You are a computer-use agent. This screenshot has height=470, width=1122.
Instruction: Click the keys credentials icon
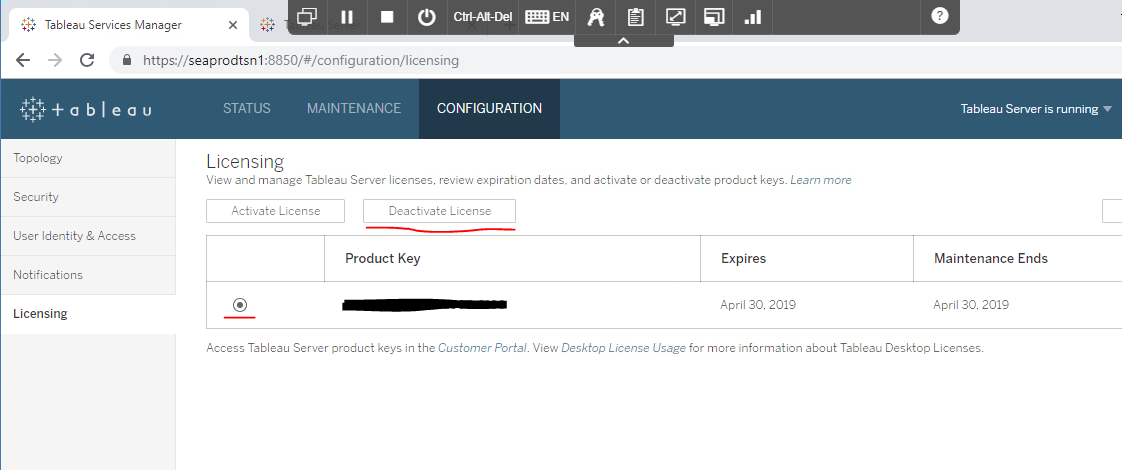[595, 16]
